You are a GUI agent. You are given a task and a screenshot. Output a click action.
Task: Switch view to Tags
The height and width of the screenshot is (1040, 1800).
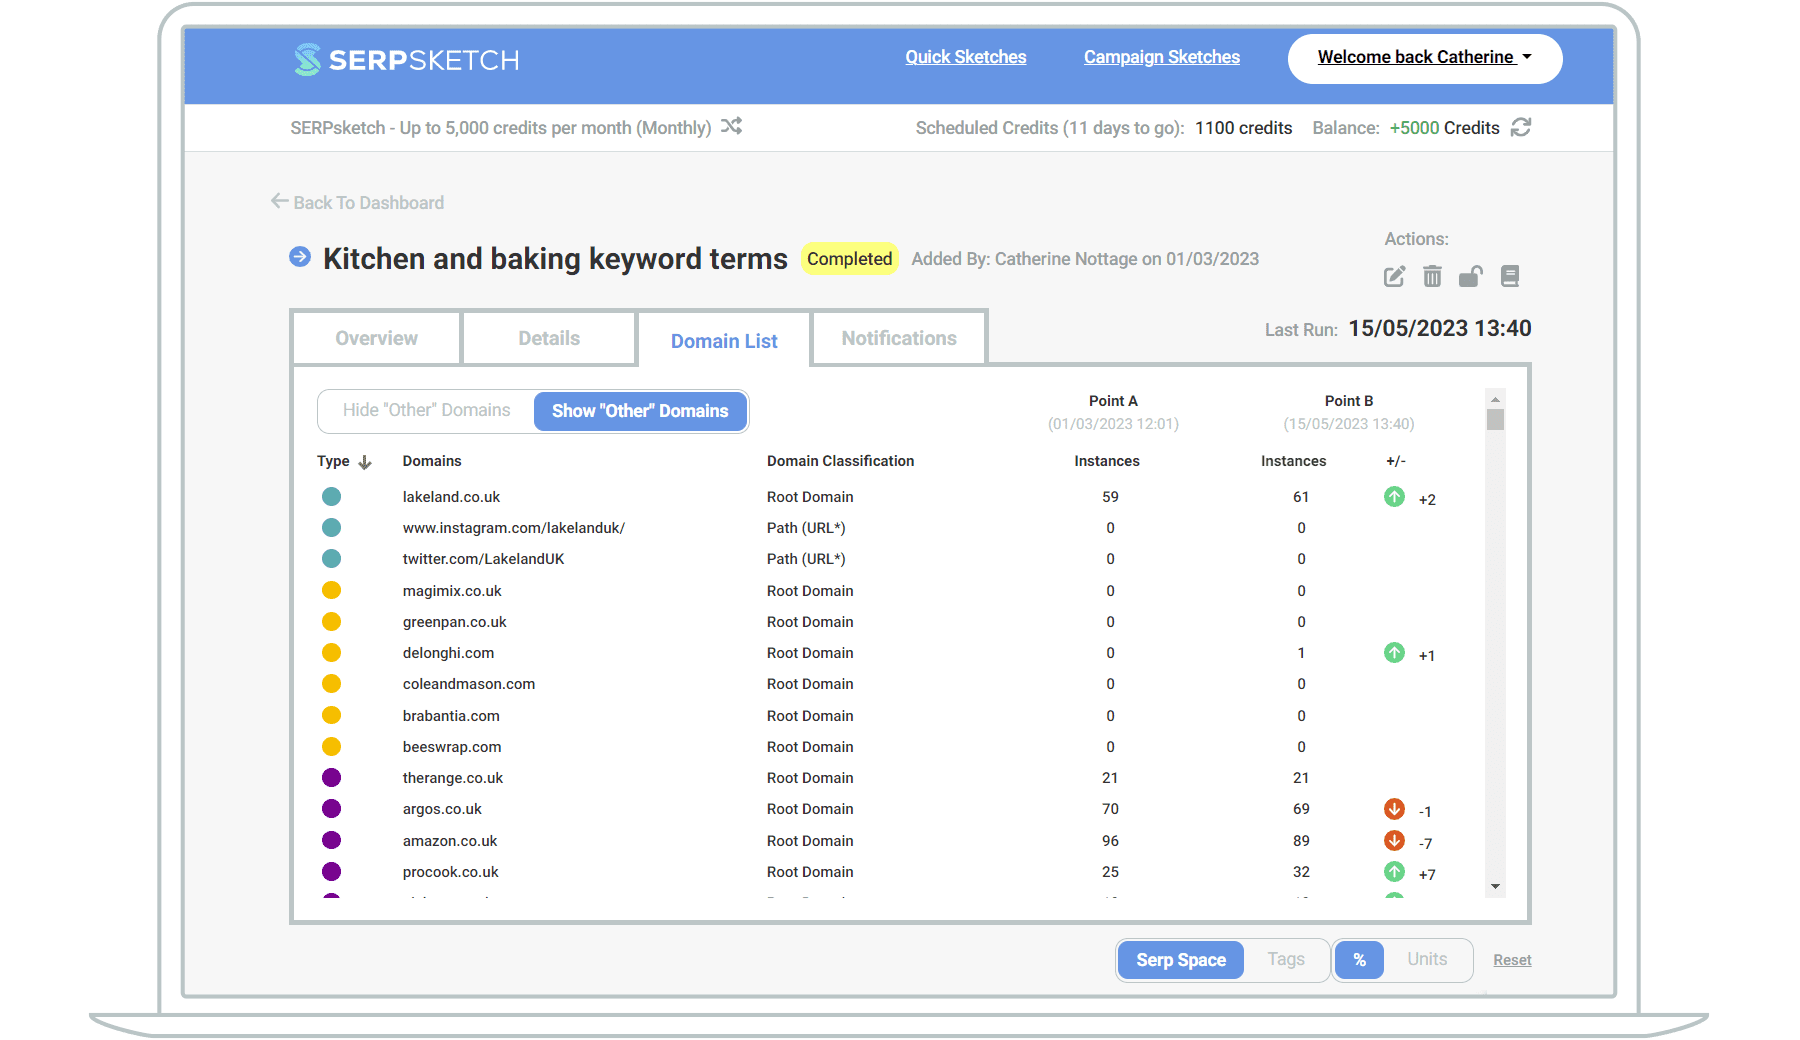[x=1286, y=960]
